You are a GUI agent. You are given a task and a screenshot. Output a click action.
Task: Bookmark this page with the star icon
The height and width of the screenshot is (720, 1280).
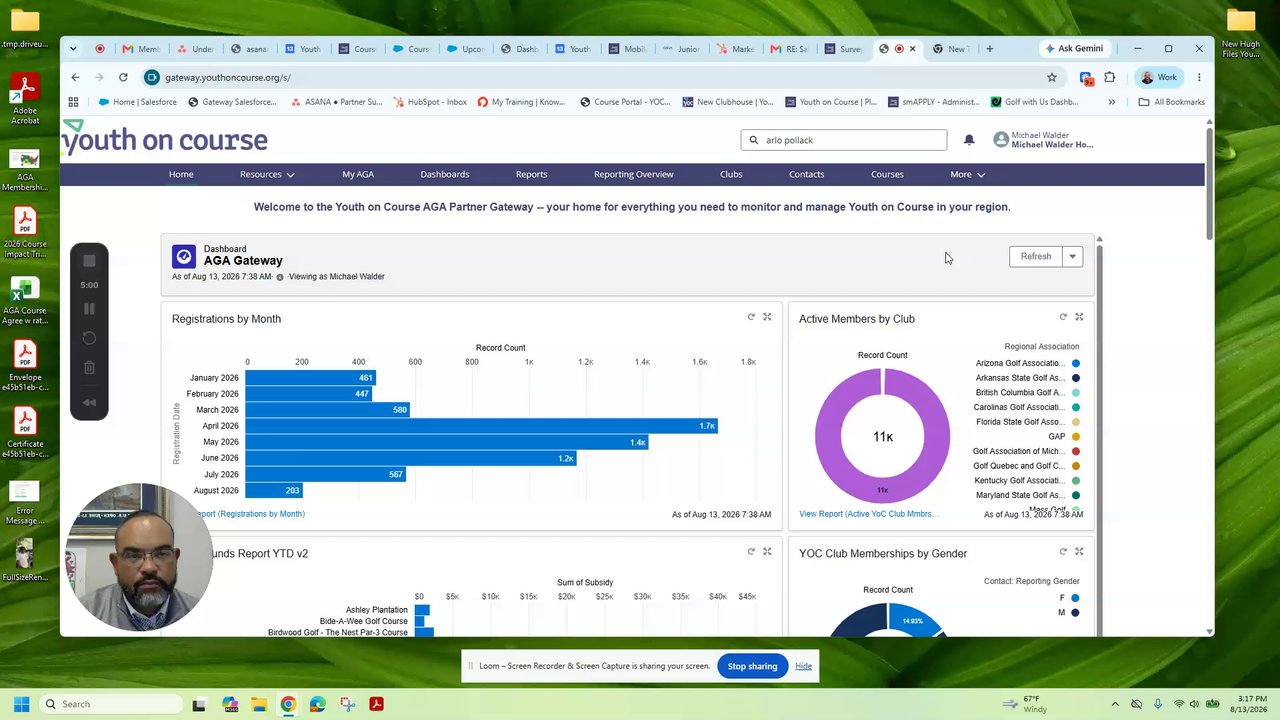(x=1052, y=77)
